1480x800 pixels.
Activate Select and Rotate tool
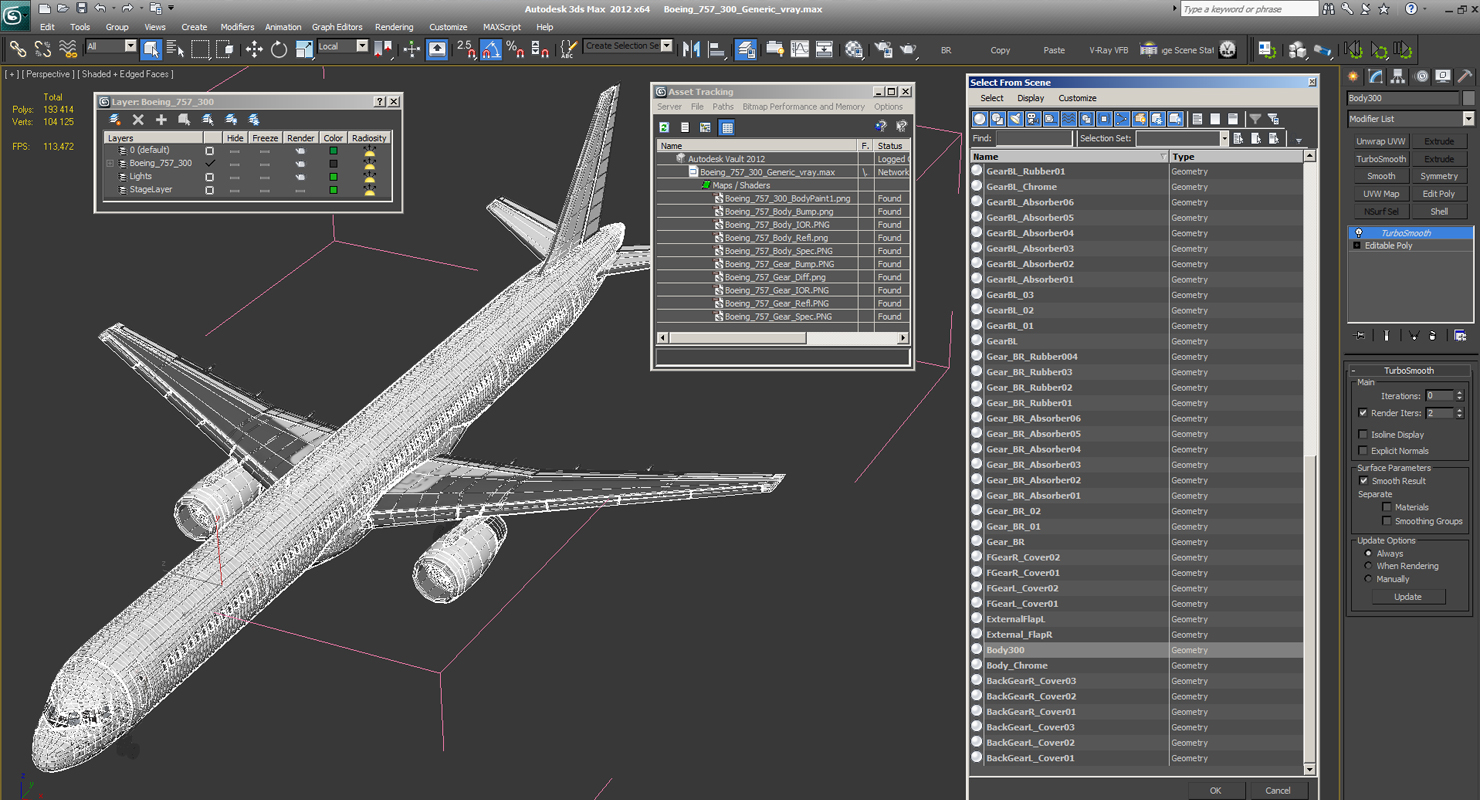[x=279, y=48]
